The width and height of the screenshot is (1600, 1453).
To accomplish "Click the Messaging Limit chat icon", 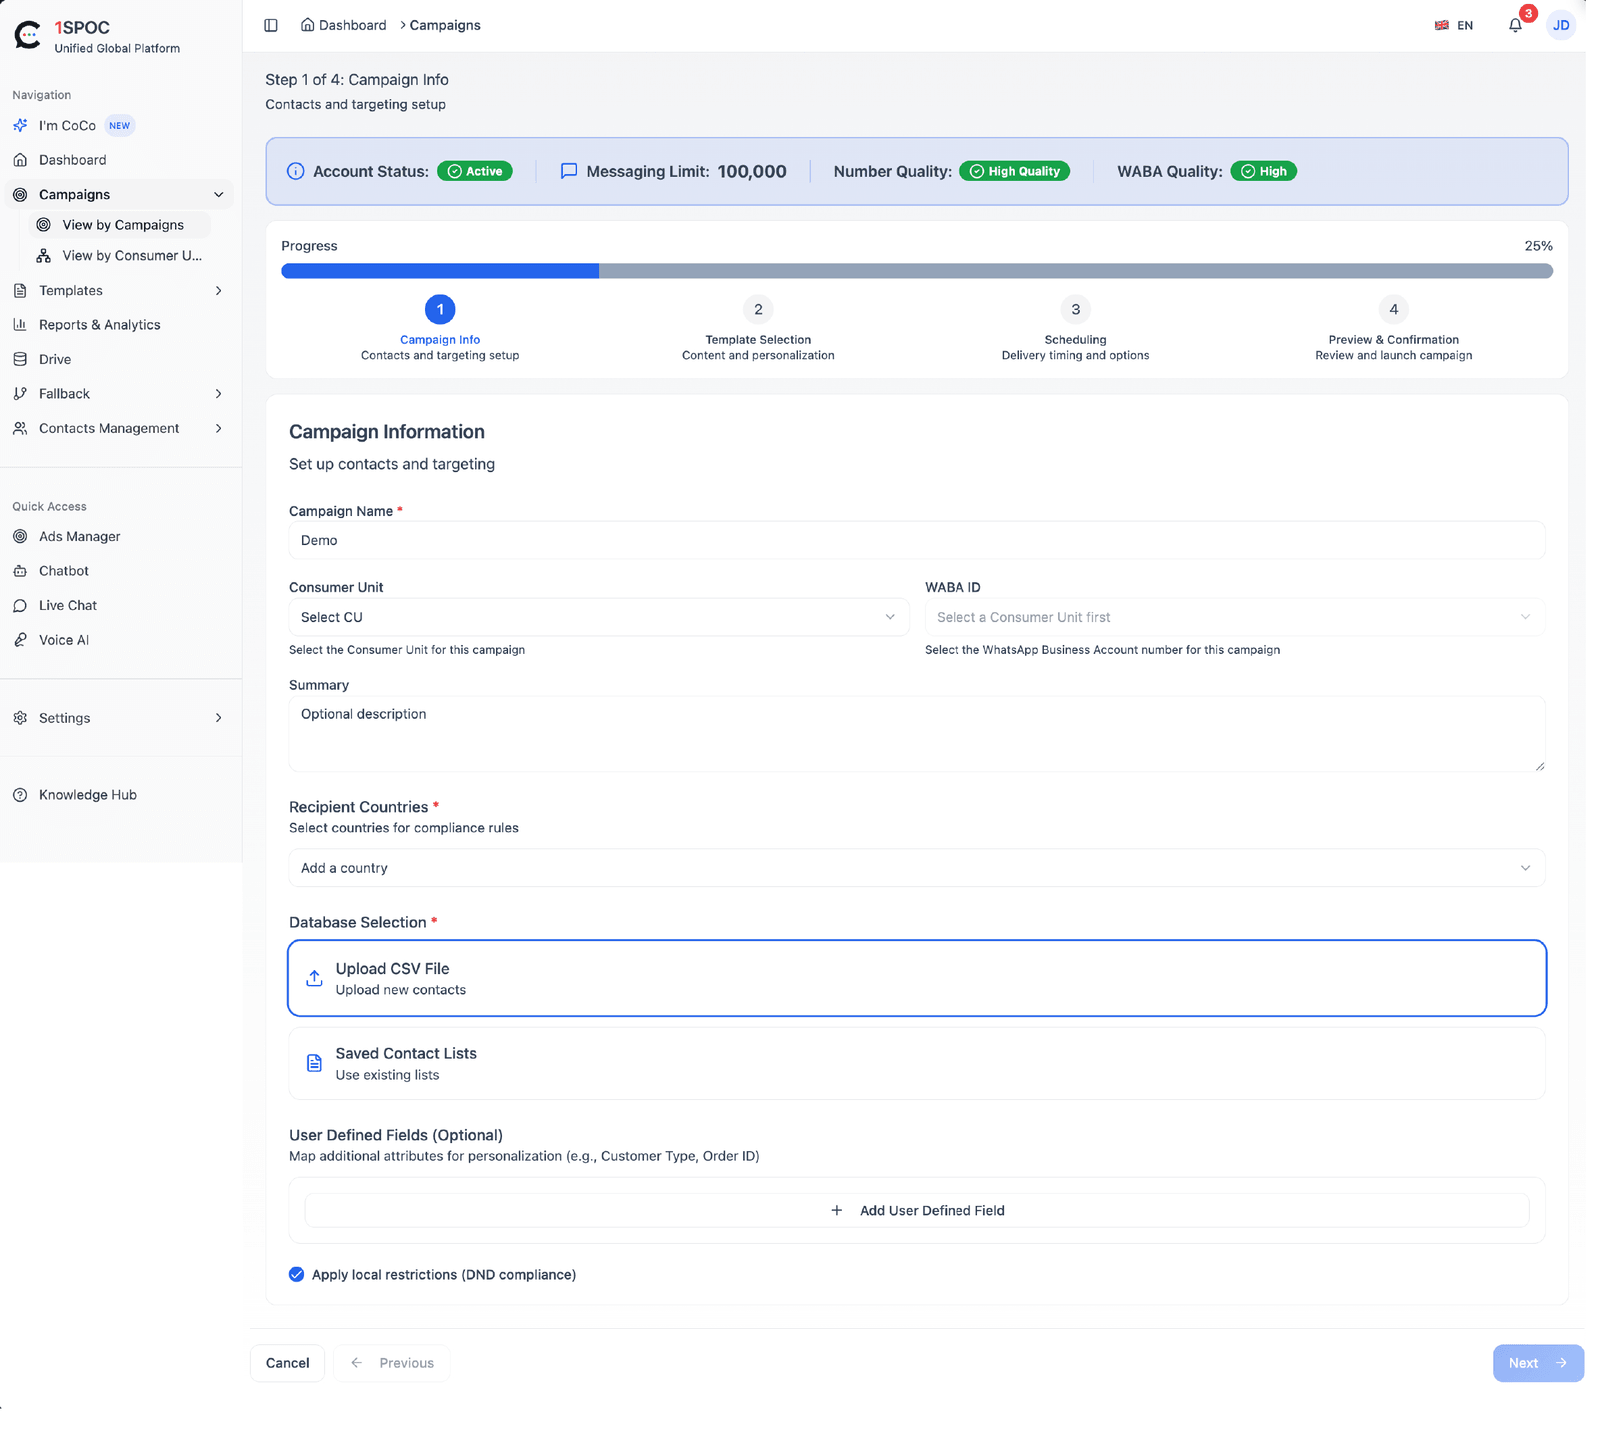I will click(569, 171).
